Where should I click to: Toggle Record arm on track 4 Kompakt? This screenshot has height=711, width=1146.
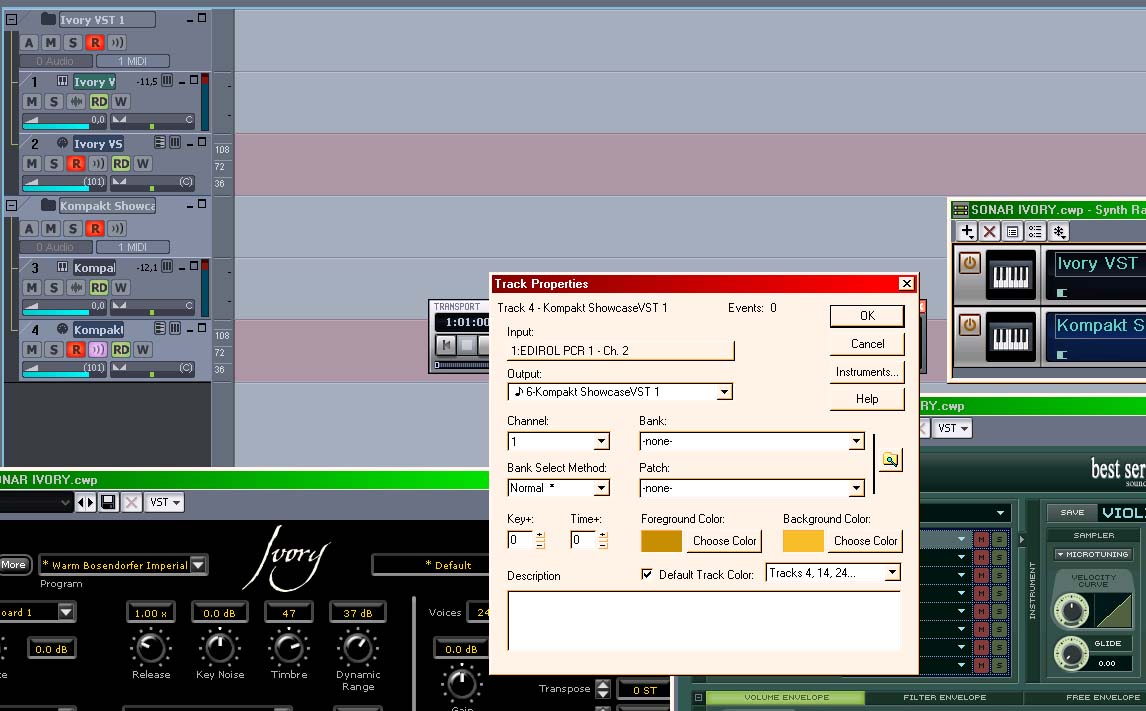76,350
